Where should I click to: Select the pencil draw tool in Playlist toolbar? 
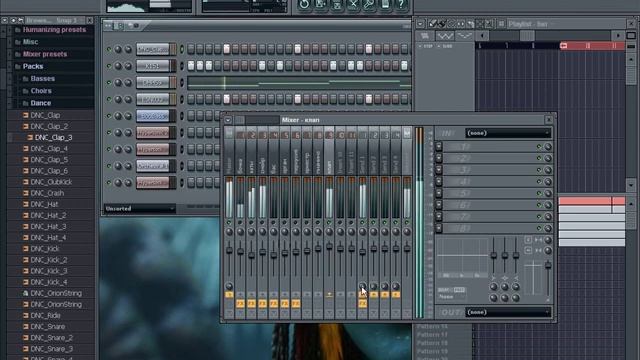click(432, 24)
